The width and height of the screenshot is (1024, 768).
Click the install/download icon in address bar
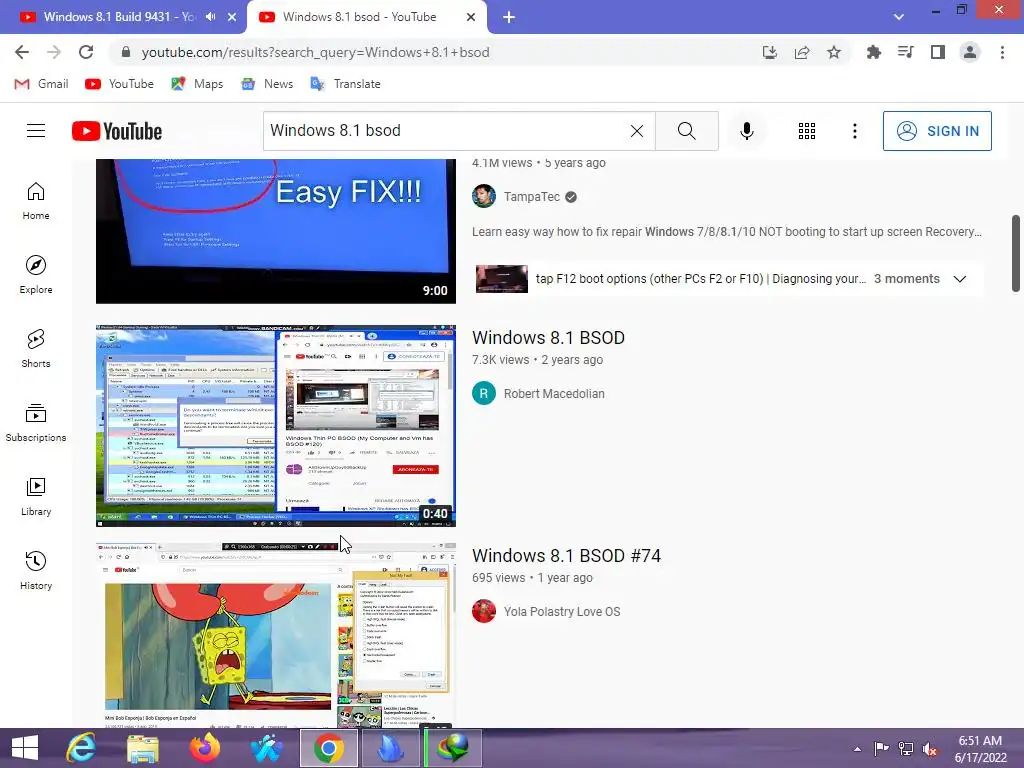pyautogui.click(x=770, y=52)
